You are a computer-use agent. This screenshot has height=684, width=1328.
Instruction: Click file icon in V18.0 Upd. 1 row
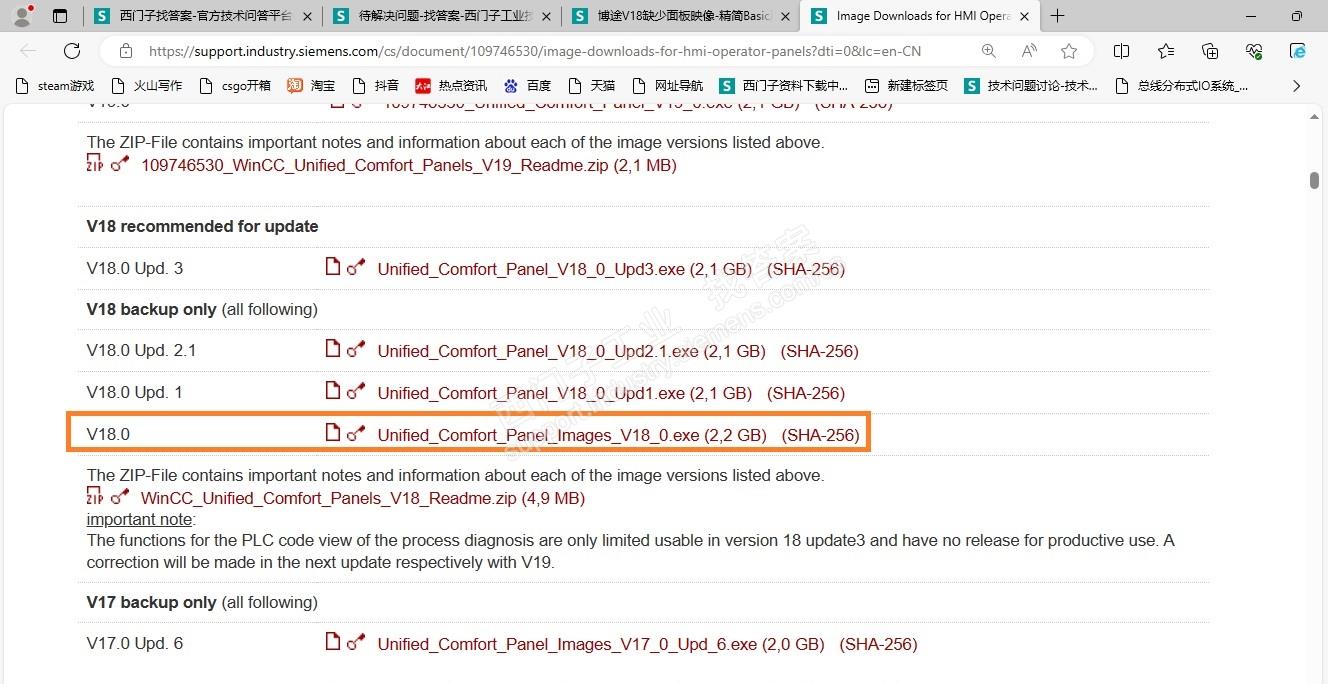point(333,390)
